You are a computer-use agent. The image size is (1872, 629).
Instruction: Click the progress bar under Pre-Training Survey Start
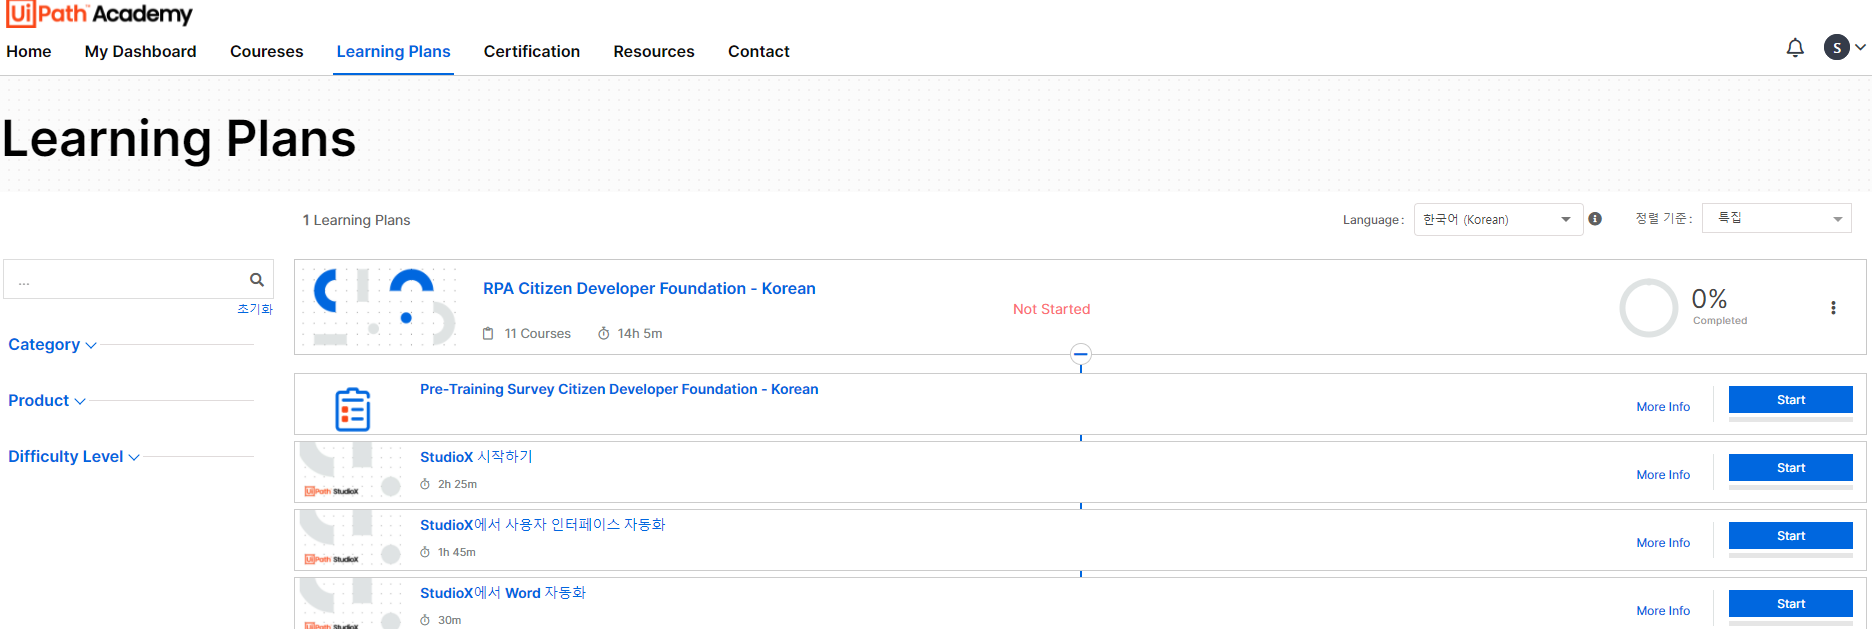pyautogui.click(x=1791, y=419)
